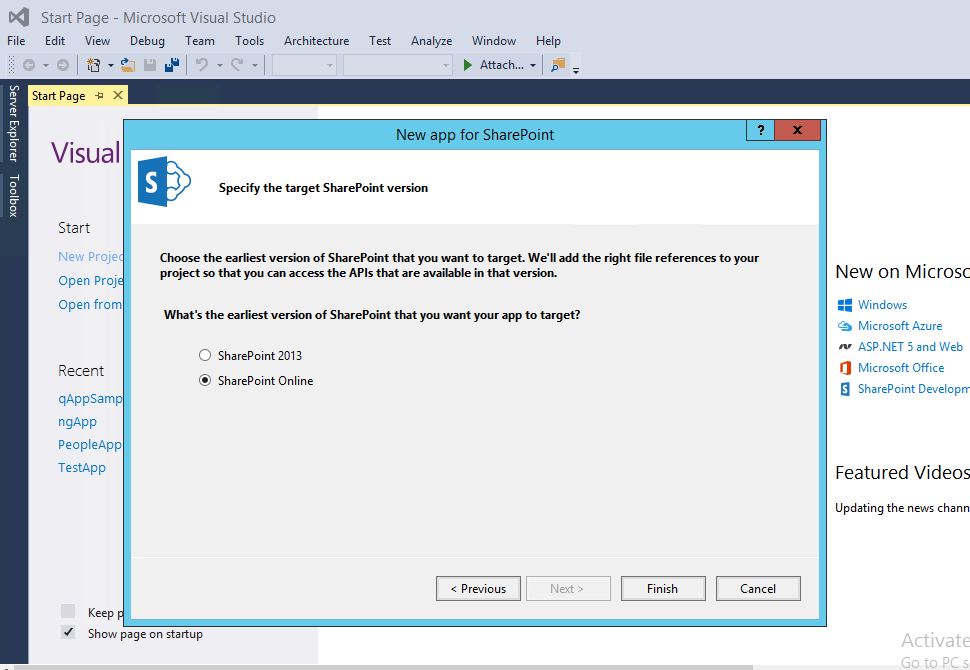Open recent project PeopleApp
The height and width of the screenshot is (670, 970).
tap(90, 445)
